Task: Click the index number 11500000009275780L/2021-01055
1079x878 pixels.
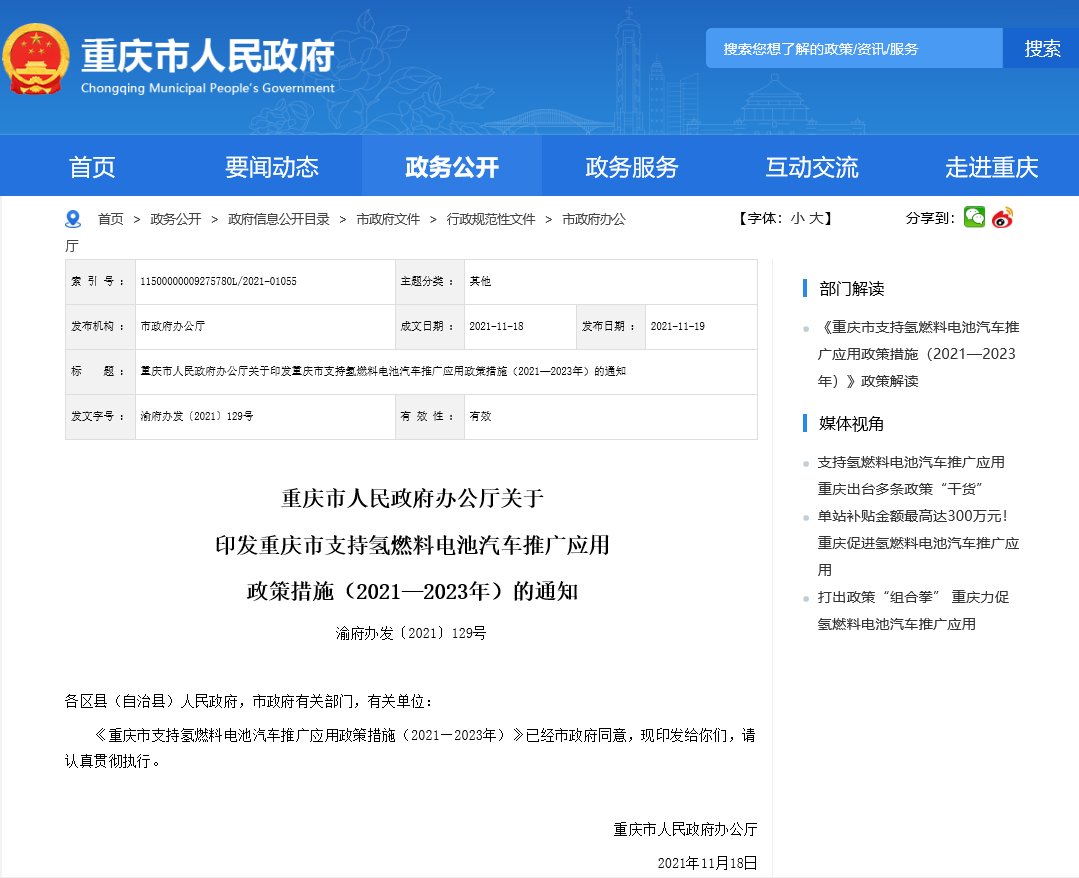Action: [x=218, y=281]
